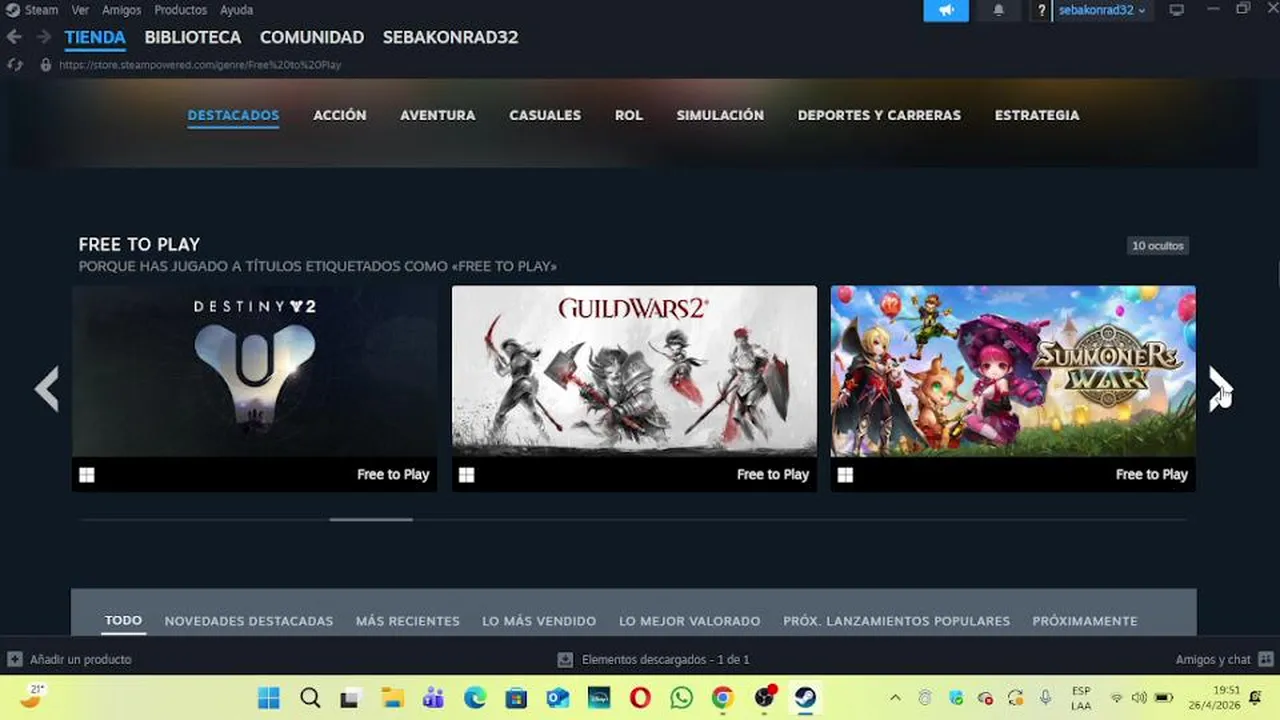Screen dimensions: 1280x720
Task: Select the ESTRATEGIA genre tab
Action: [x=1037, y=115]
